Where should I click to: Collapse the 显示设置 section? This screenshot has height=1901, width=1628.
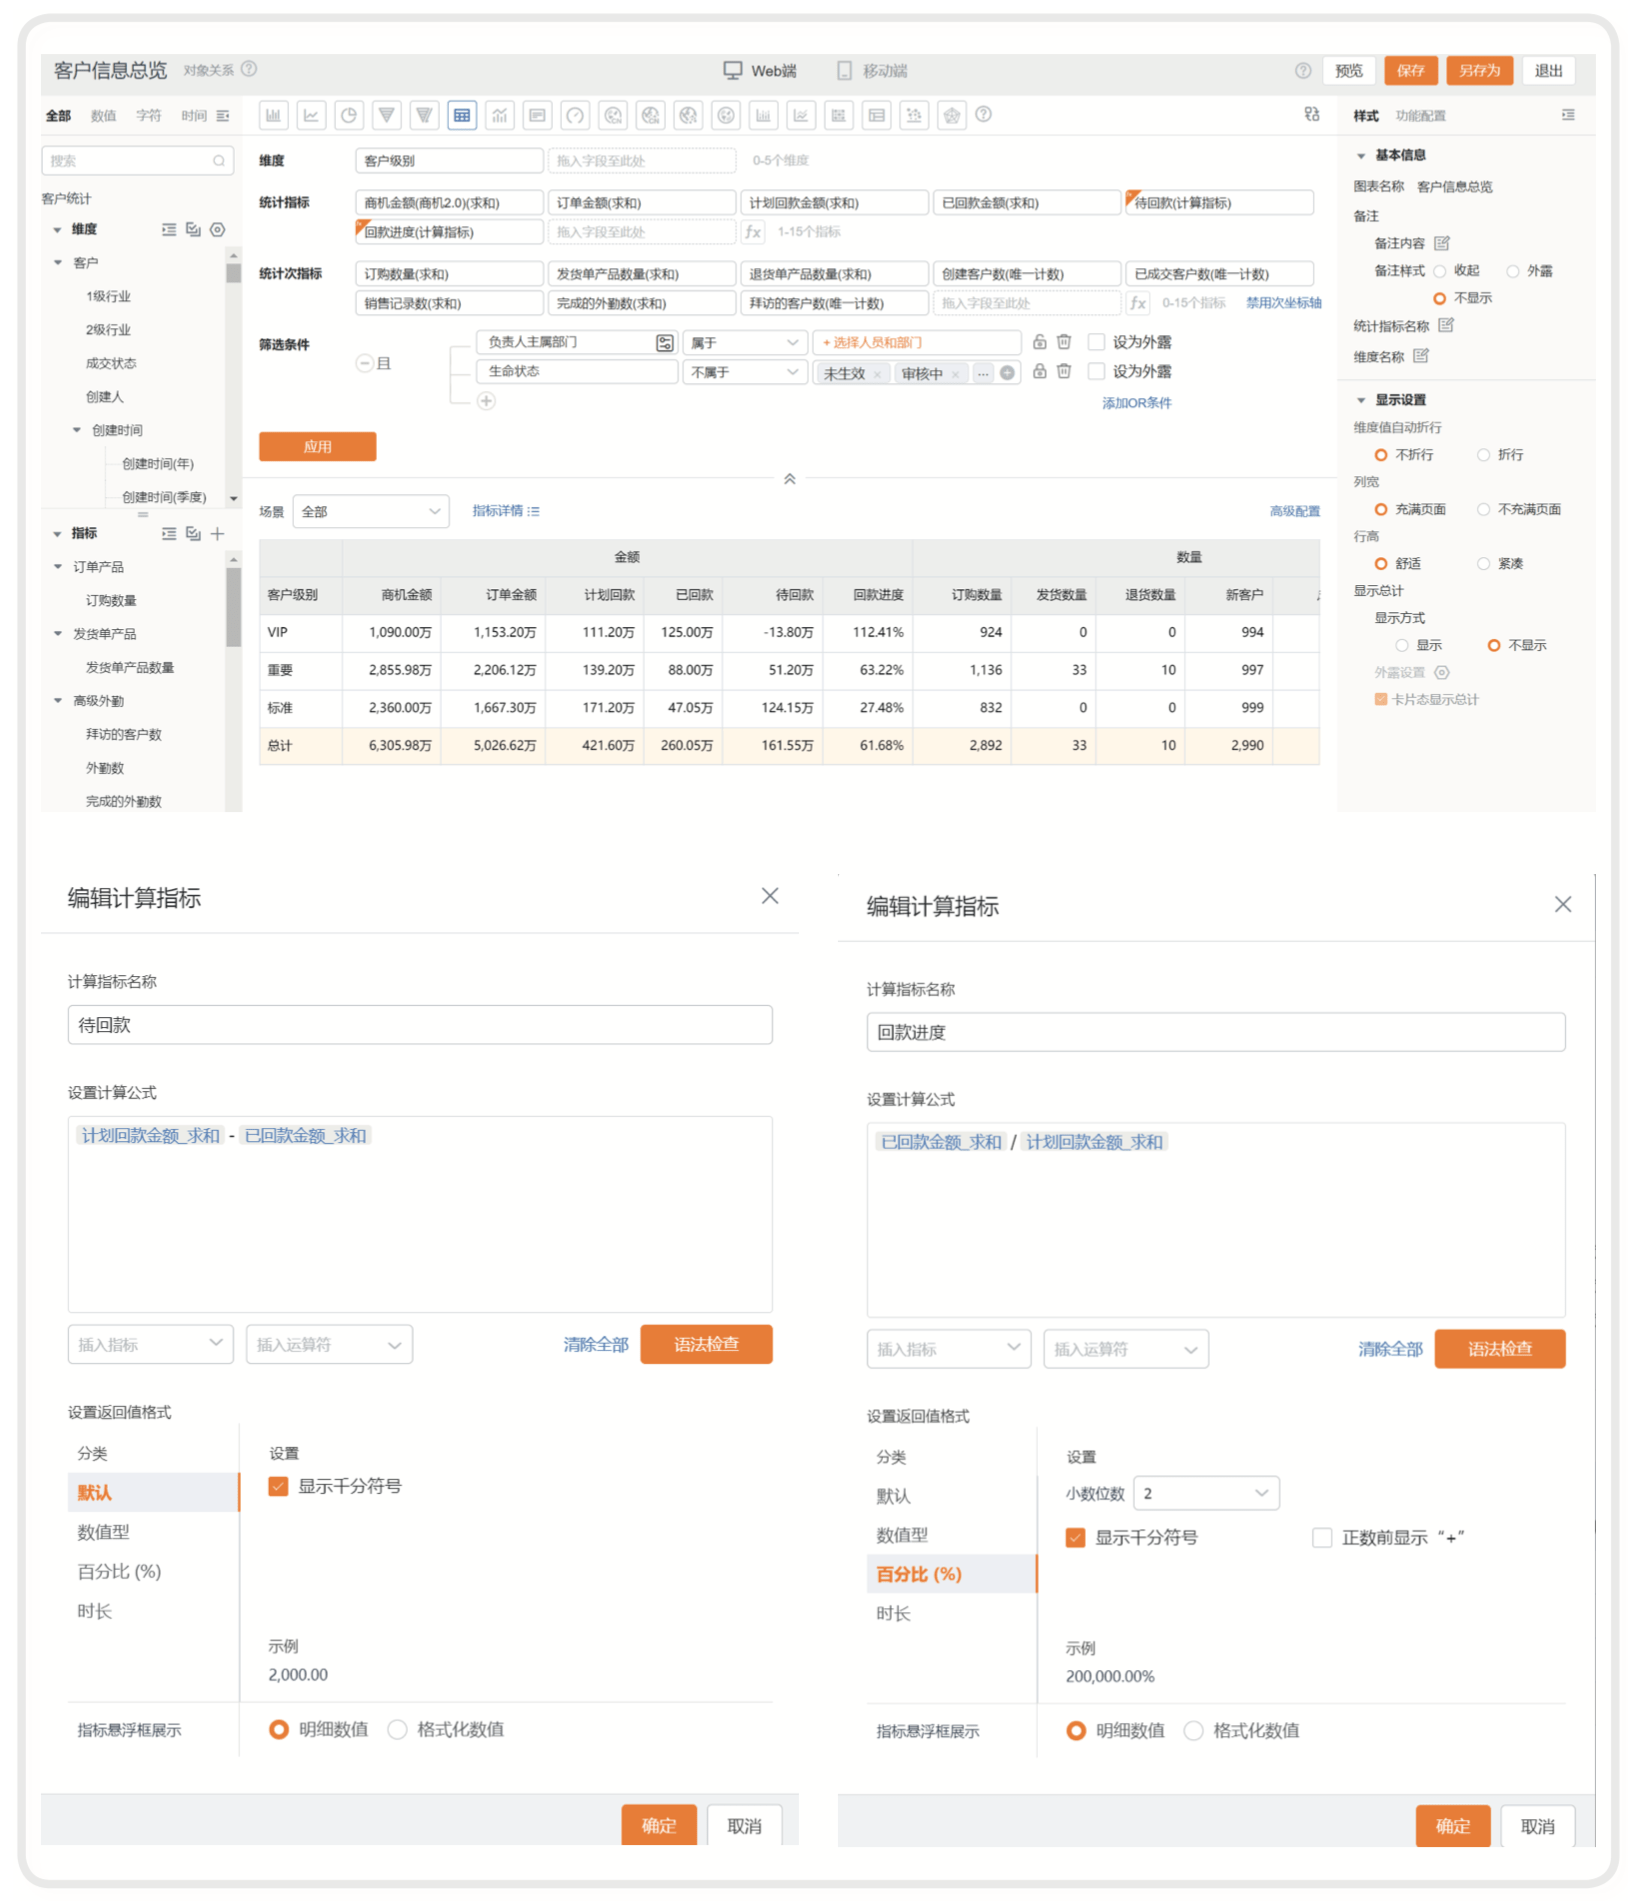tap(1361, 400)
